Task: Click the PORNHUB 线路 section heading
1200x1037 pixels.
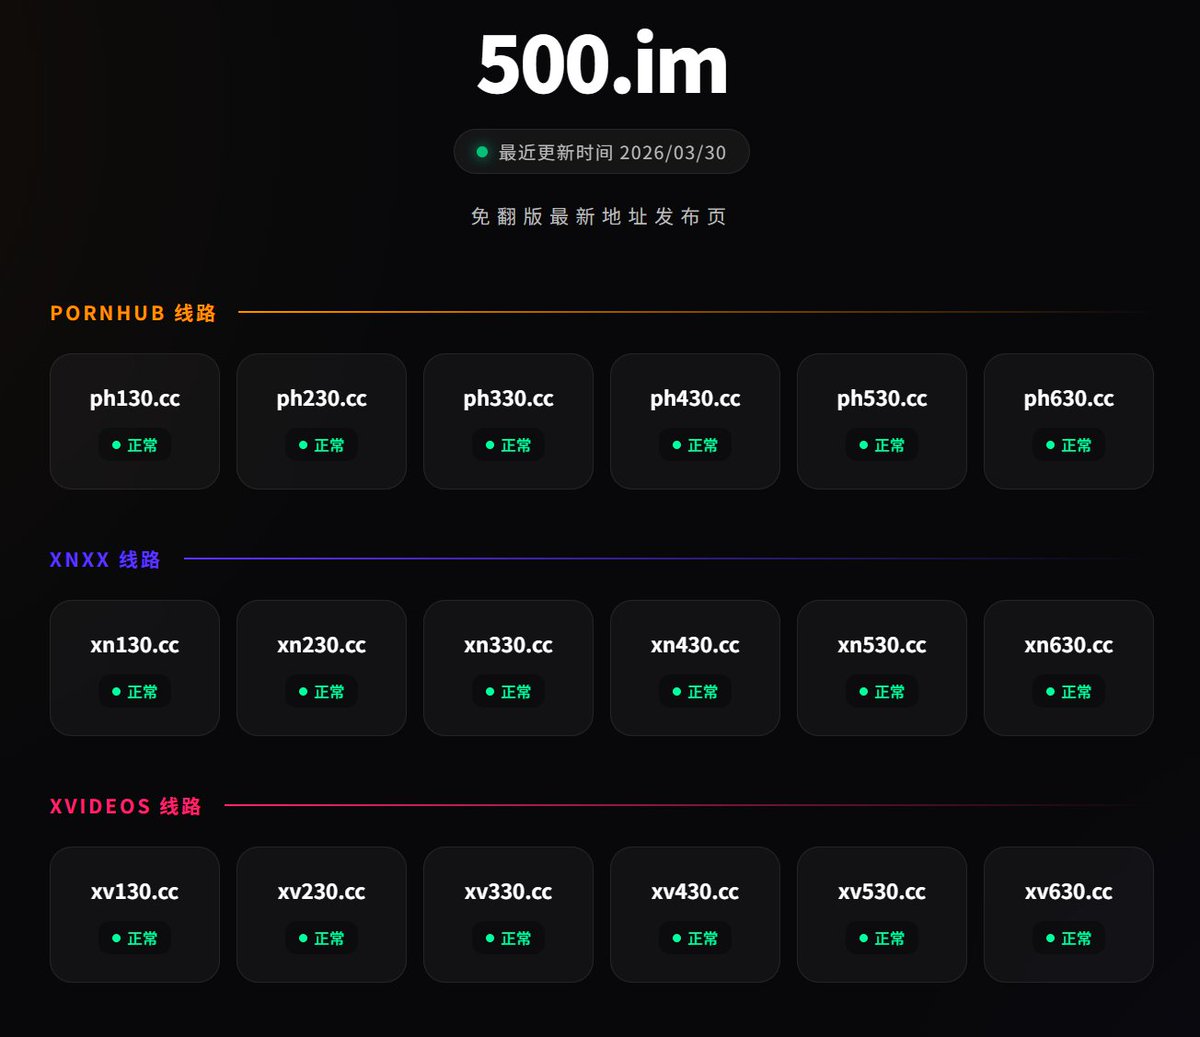Action: (x=133, y=313)
